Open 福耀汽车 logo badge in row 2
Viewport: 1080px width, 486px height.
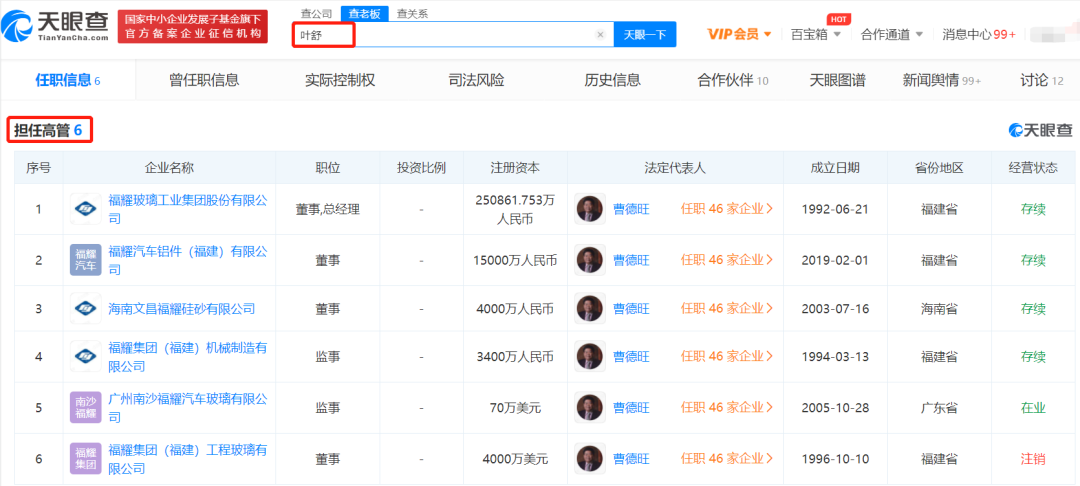[x=86, y=260]
